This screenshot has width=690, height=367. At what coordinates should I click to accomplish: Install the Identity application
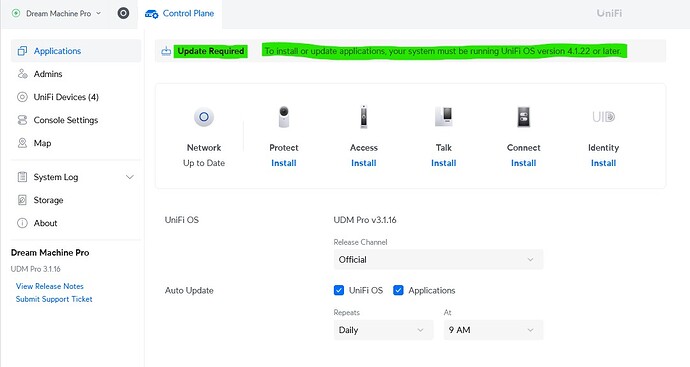[x=603, y=163]
